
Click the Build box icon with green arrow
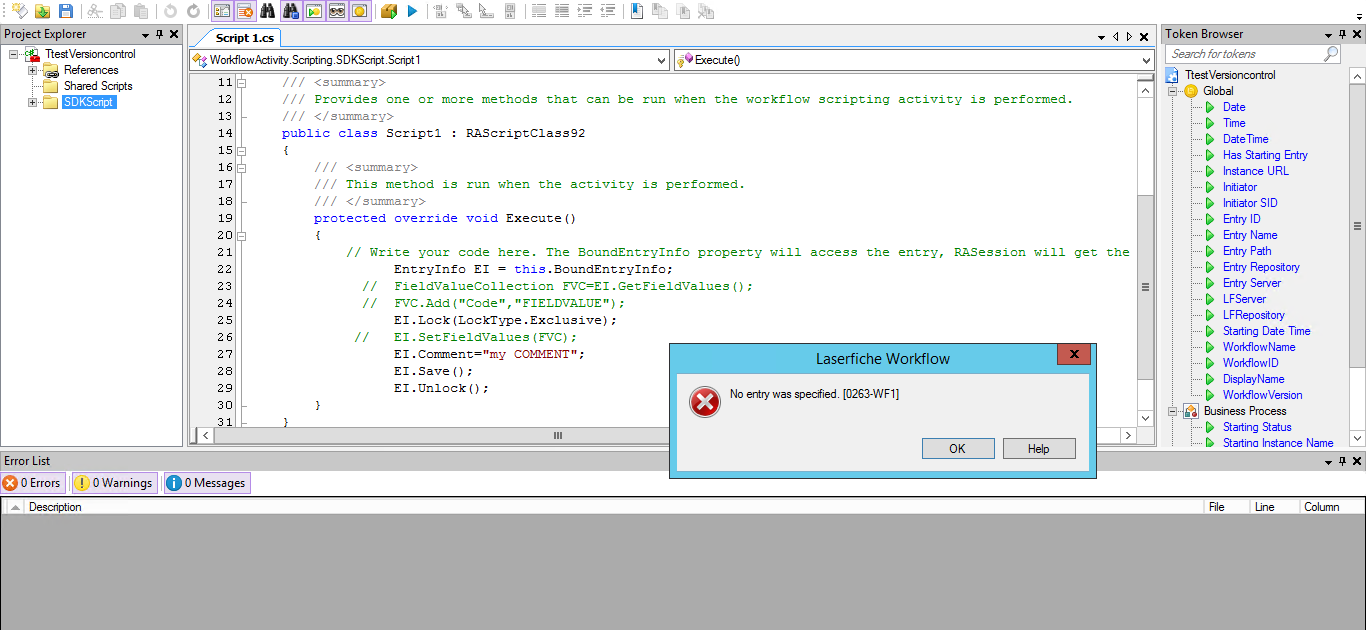[x=389, y=11]
